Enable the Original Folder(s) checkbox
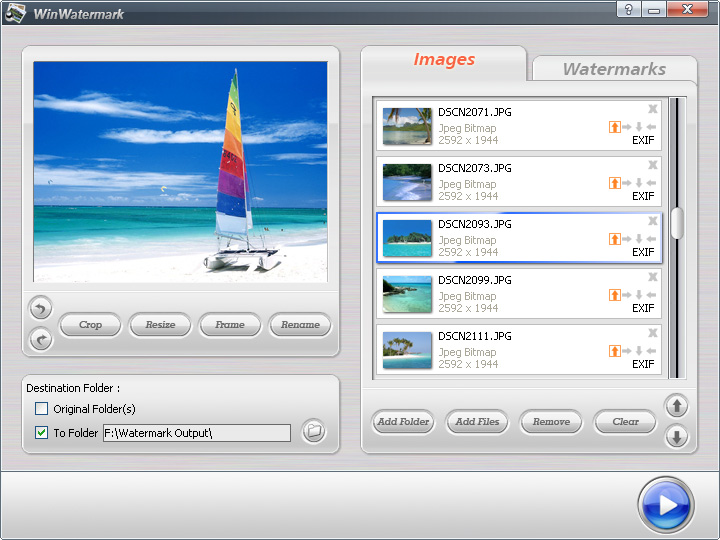720x540 pixels. [x=42, y=409]
